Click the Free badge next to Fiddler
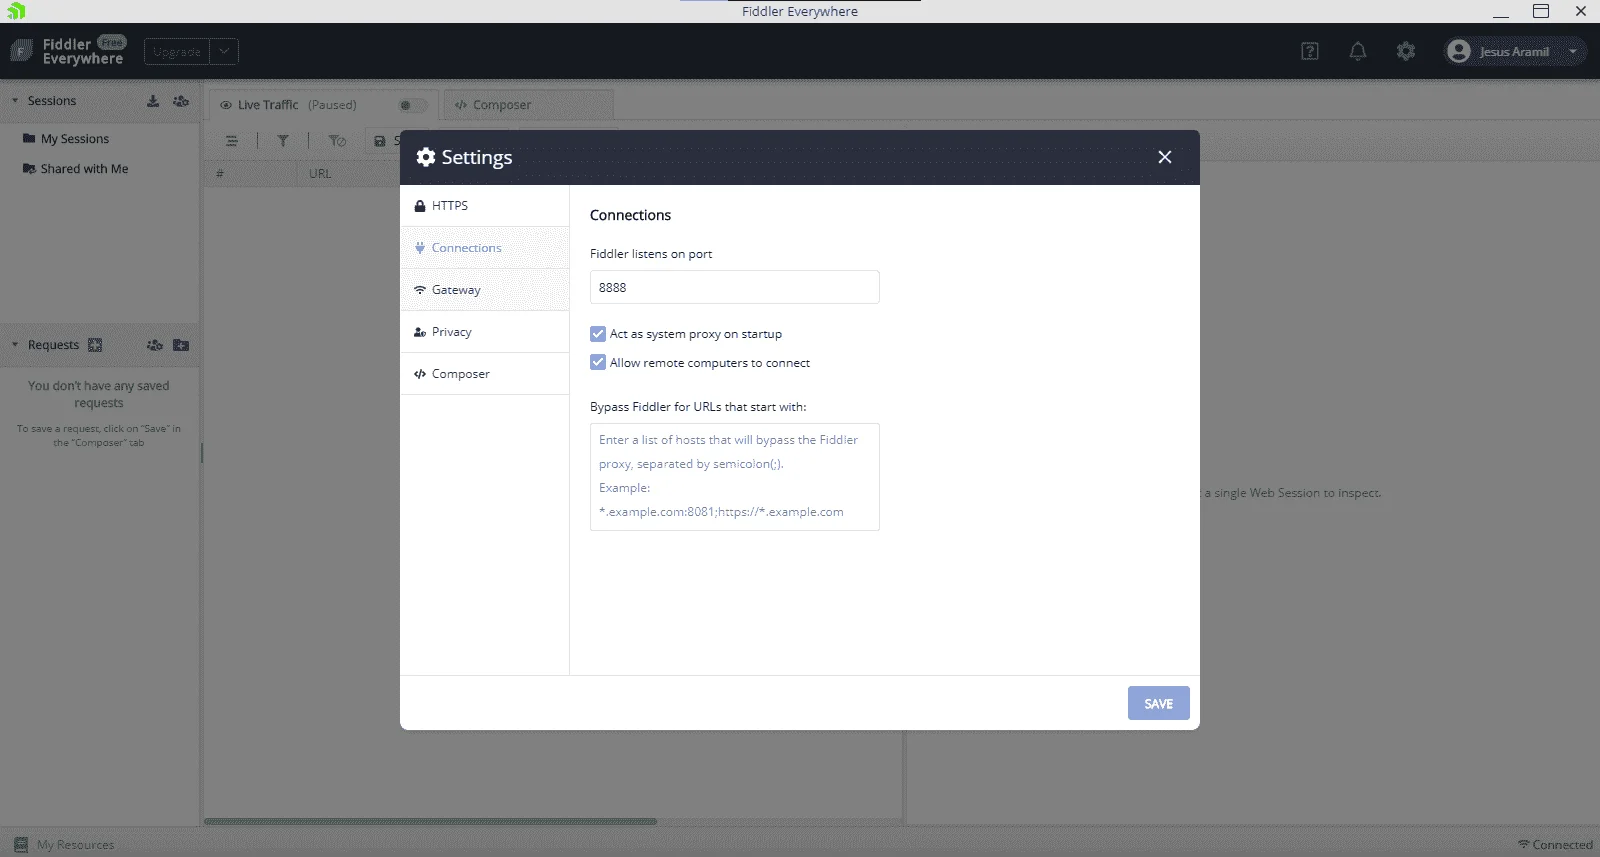Screen dimensions: 1600x857 pyautogui.click(x=112, y=43)
